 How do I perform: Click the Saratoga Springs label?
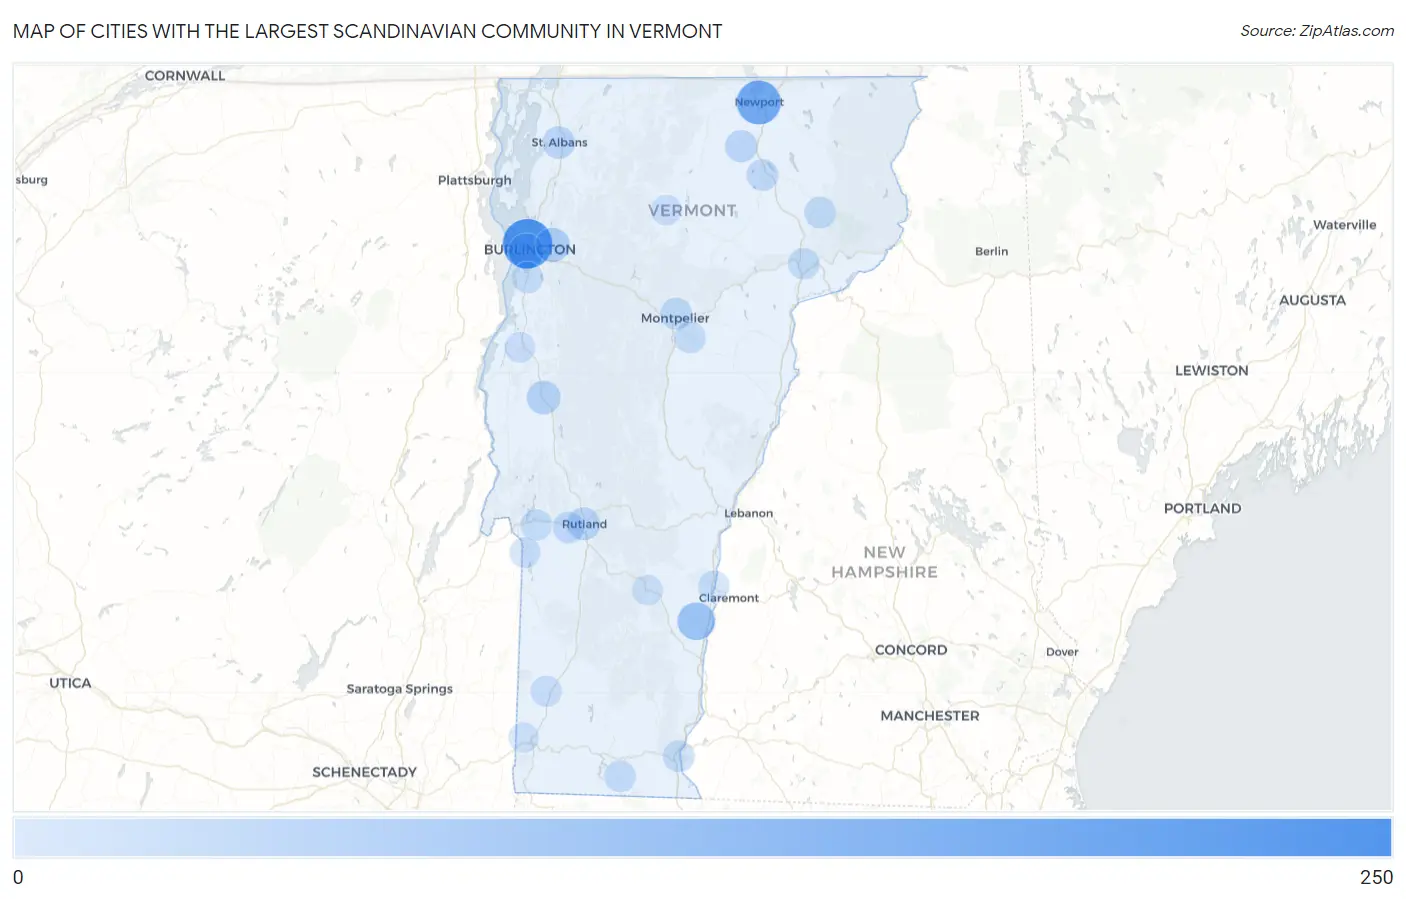pos(399,689)
